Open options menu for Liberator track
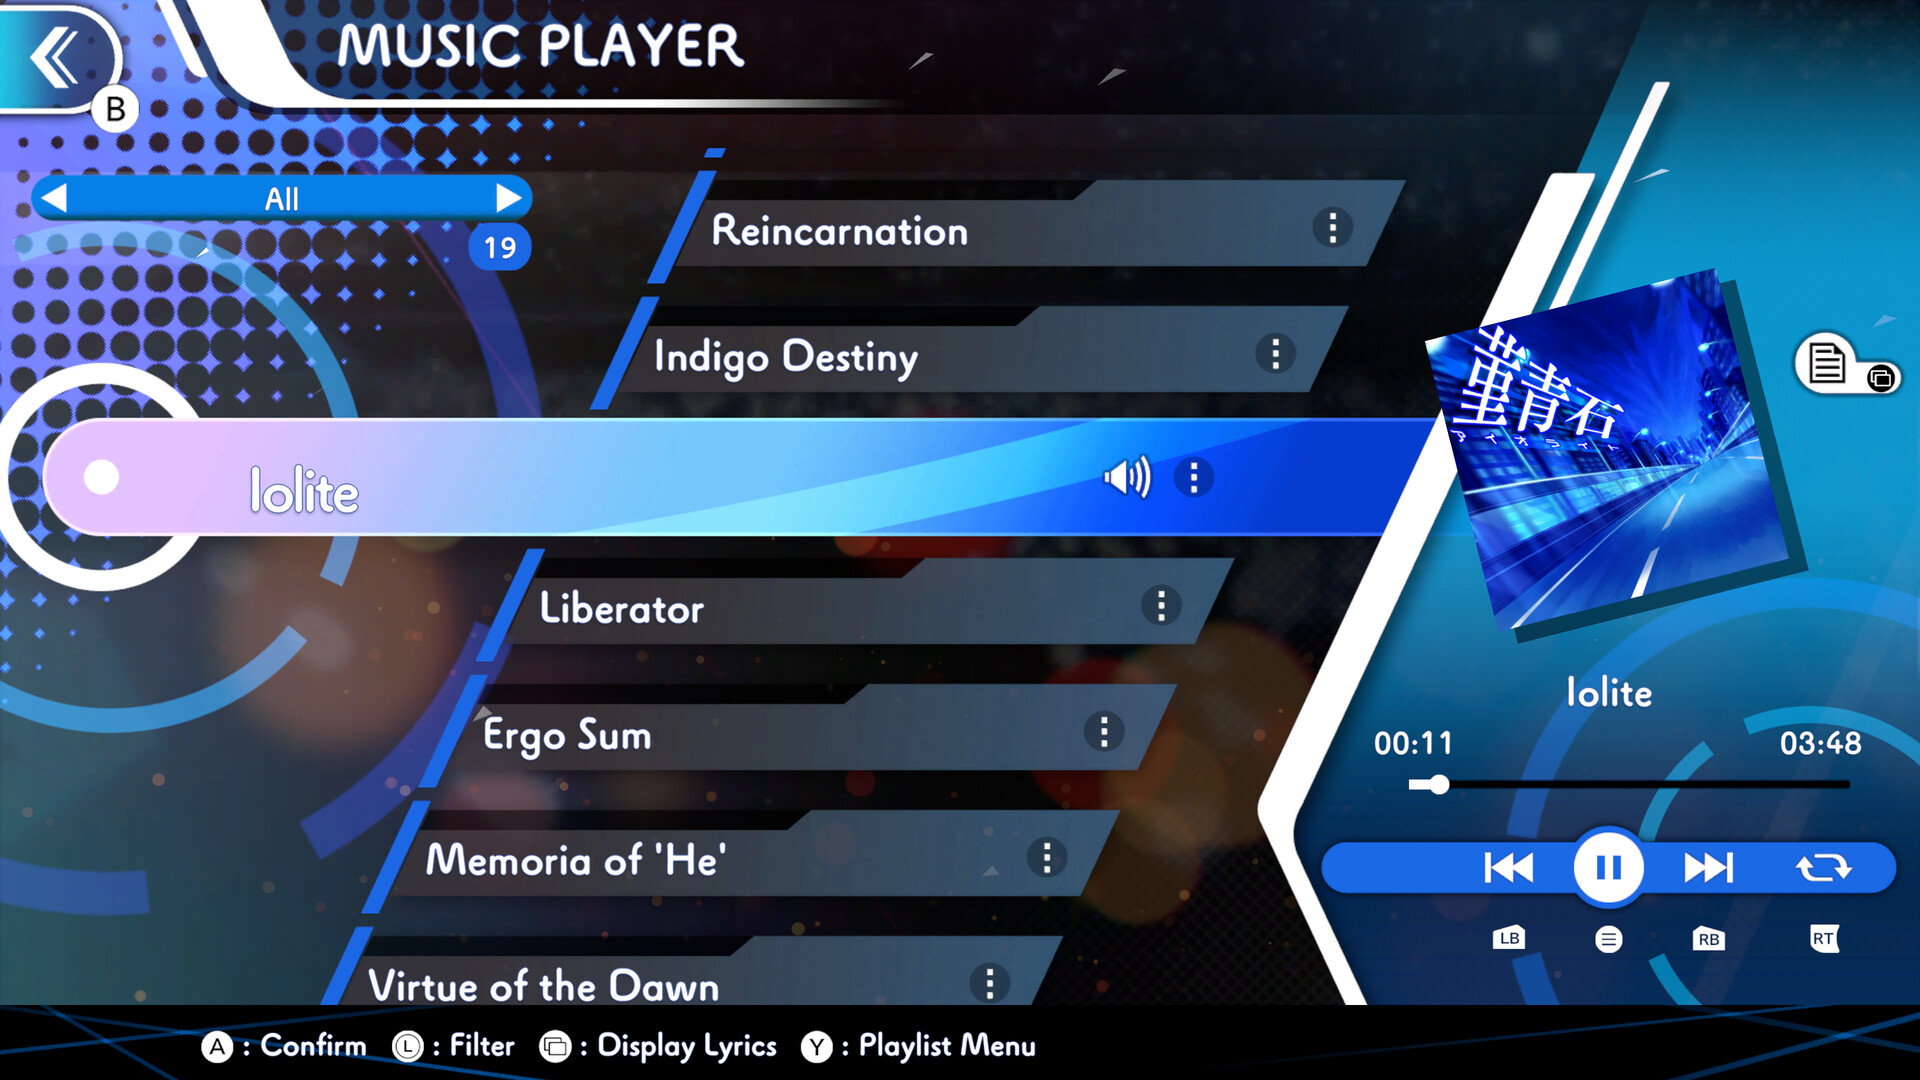This screenshot has height=1080, width=1920. click(1159, 605)
